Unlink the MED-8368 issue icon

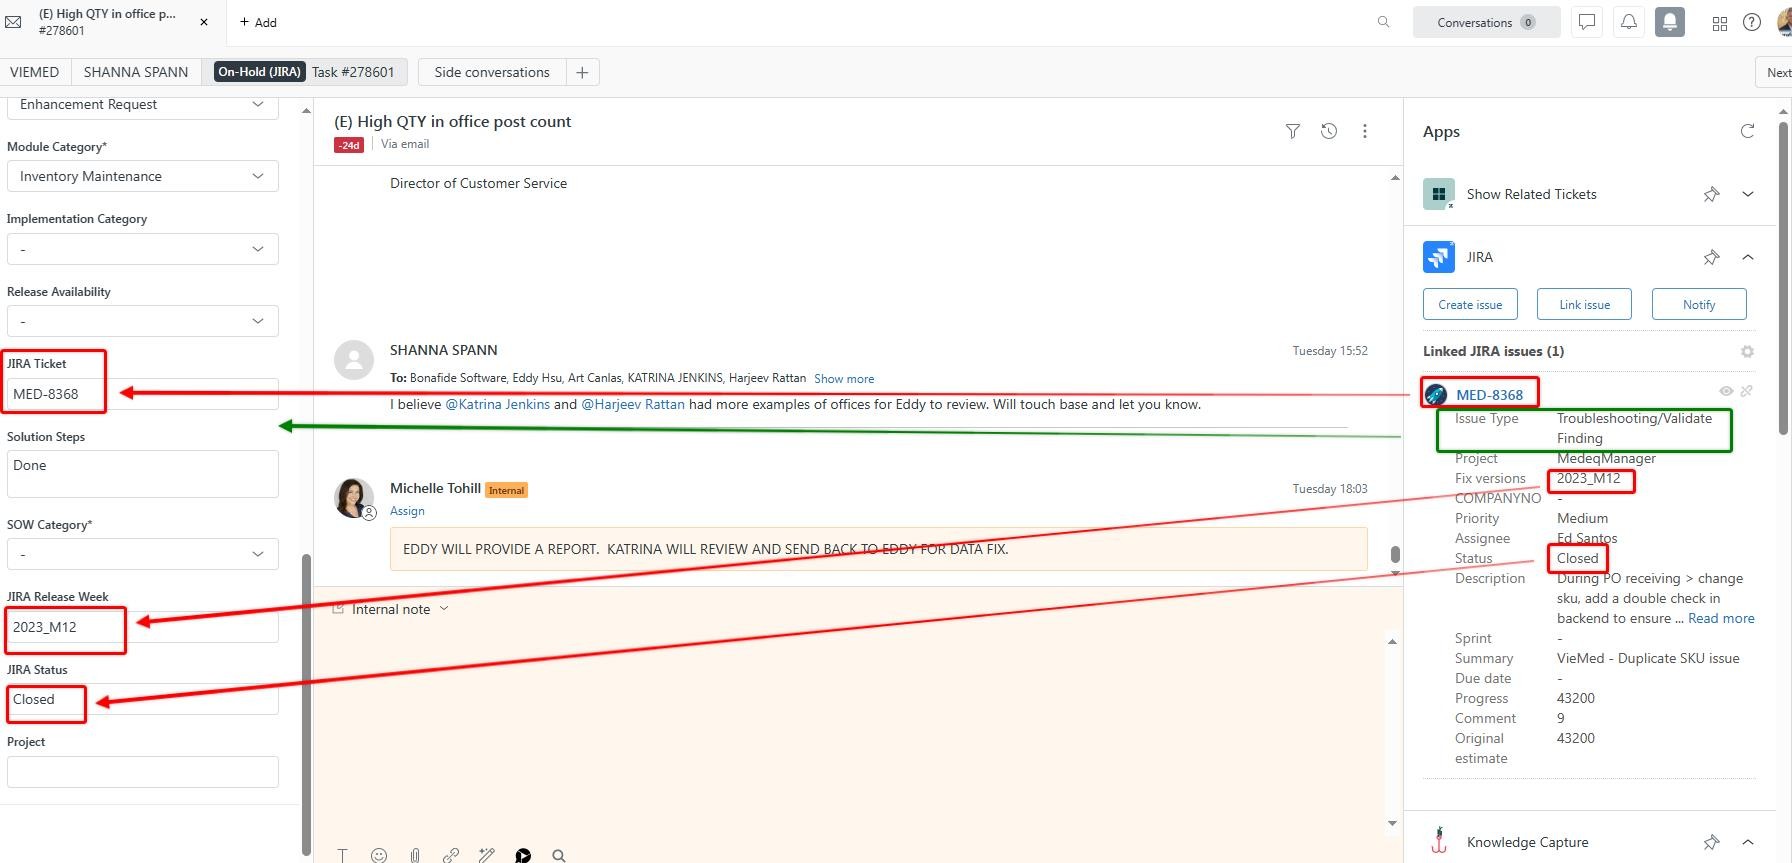coord(1746,391)
